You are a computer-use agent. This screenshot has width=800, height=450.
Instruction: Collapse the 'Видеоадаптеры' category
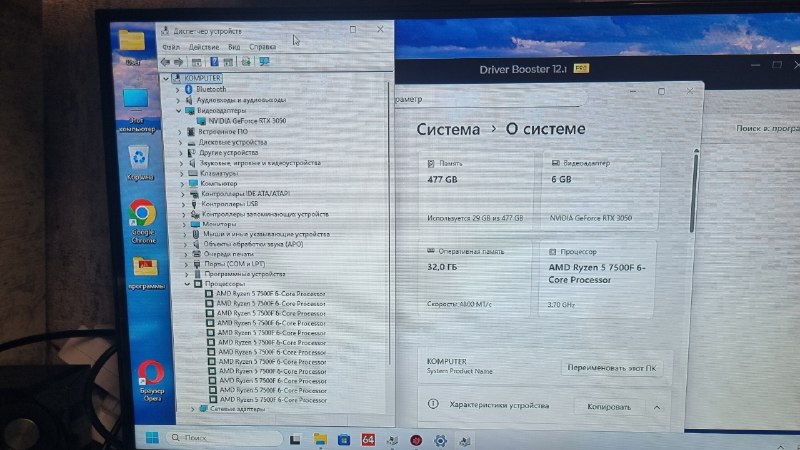coord(178,110)
